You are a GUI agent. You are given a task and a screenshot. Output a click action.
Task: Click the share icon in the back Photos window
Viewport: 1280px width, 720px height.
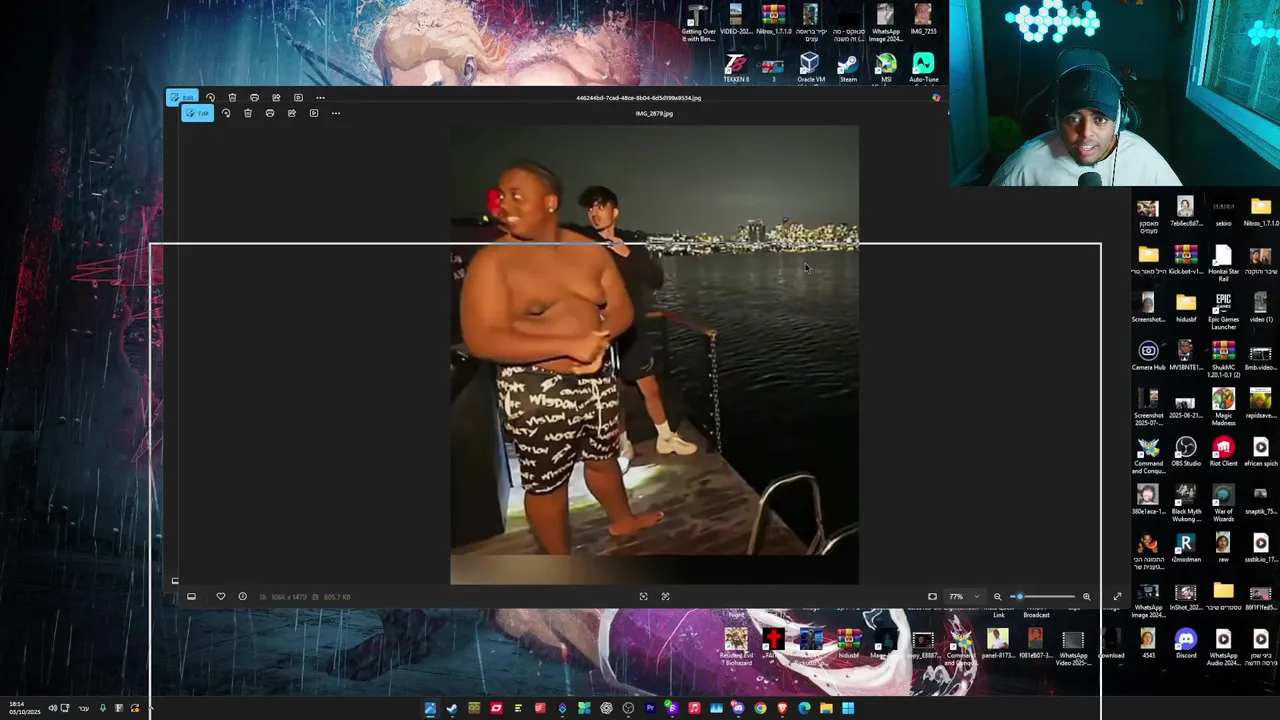coord(276,97)
